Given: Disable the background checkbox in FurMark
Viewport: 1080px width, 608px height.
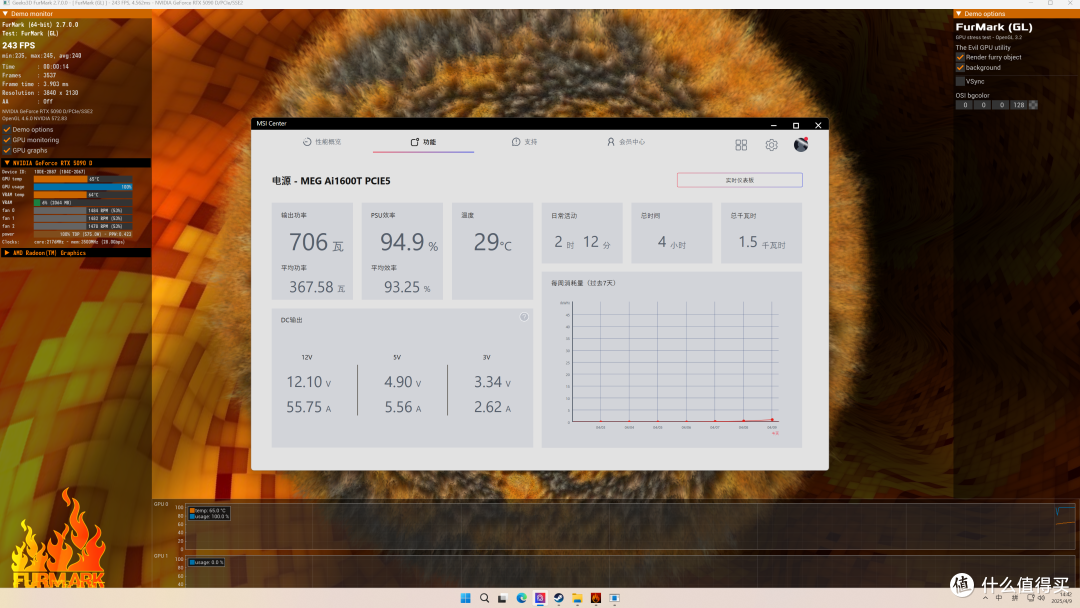Looking at the screenshot, I should pyautogui.click(x=960, y=67).
